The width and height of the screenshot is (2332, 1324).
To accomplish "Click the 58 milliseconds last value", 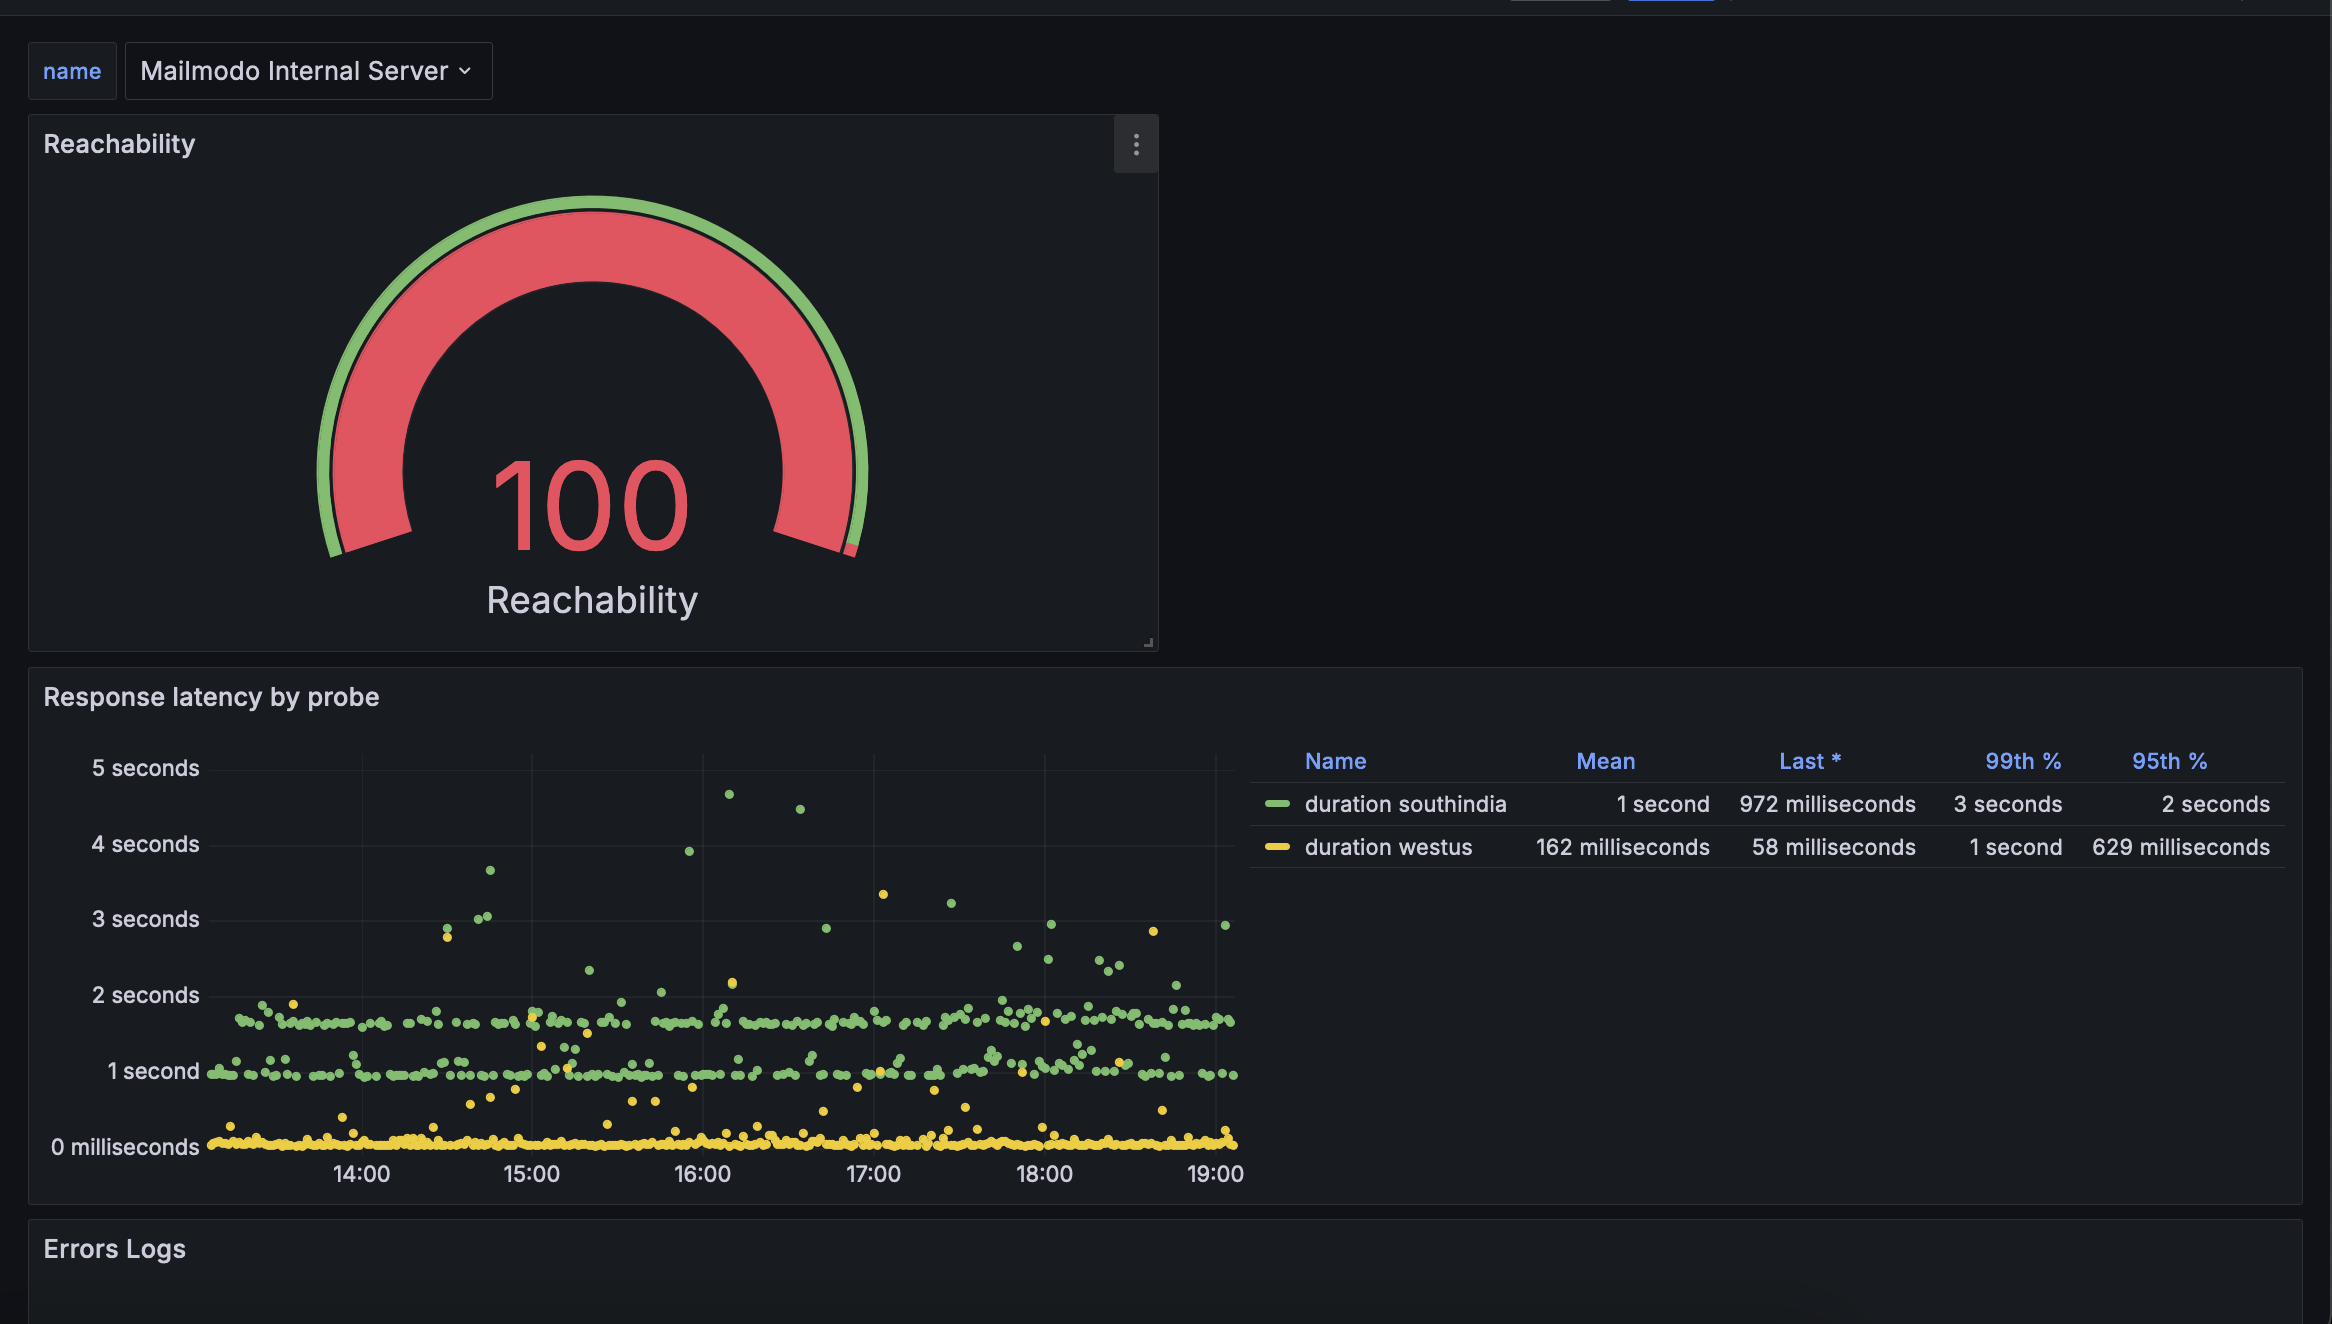I will click(x=1833, y=847).
